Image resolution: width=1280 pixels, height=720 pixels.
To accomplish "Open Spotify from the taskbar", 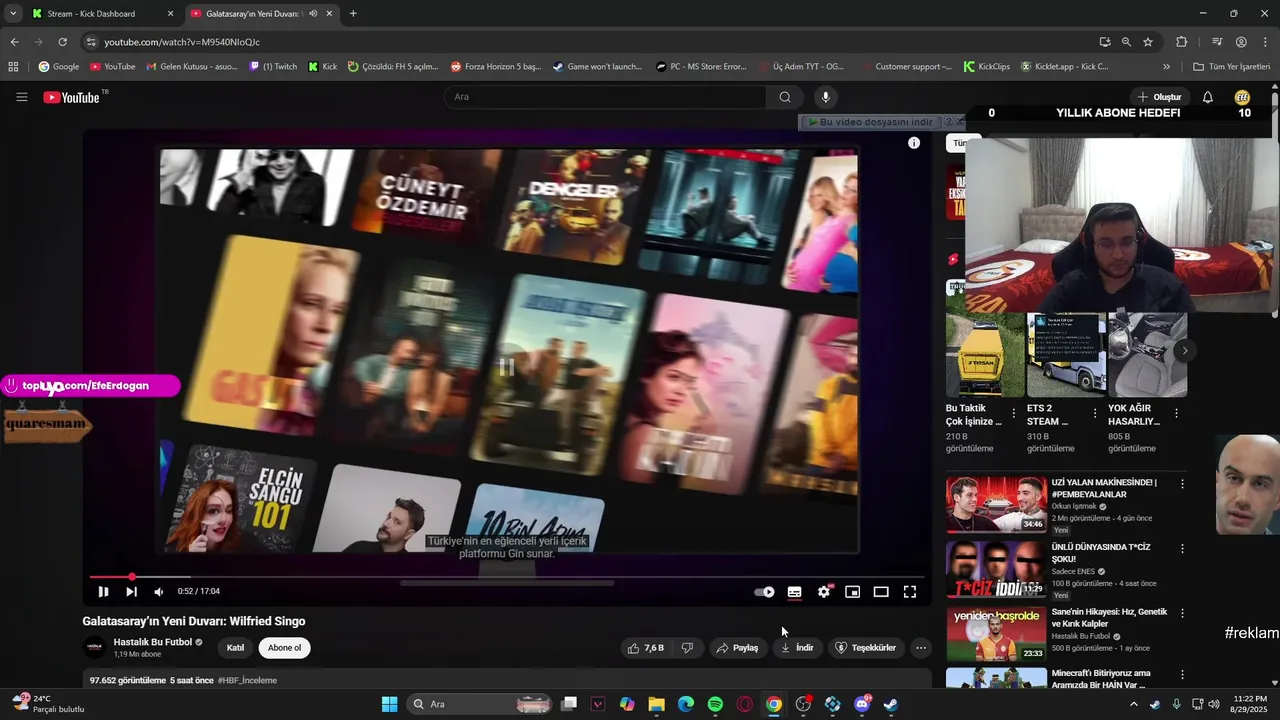I will coord(715,704).
